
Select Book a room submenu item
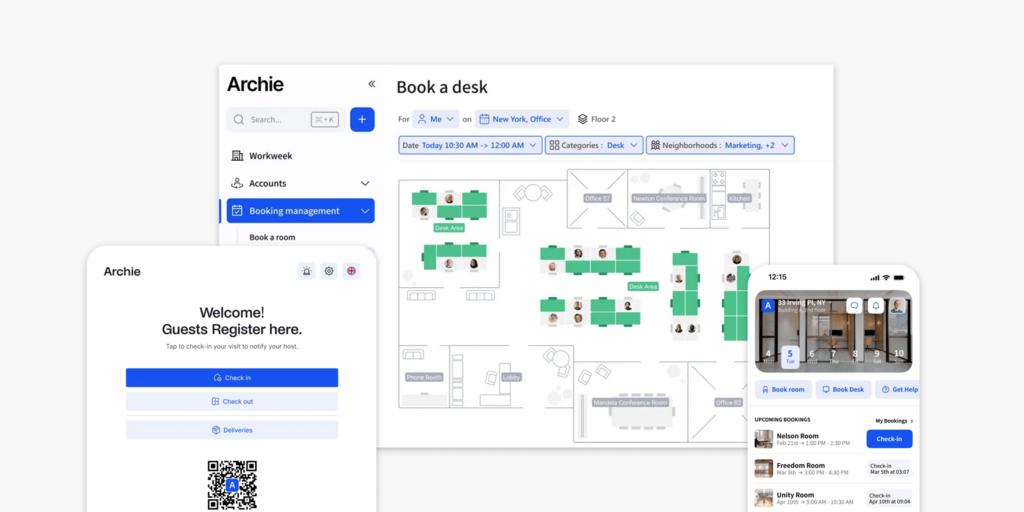point(272,238)
